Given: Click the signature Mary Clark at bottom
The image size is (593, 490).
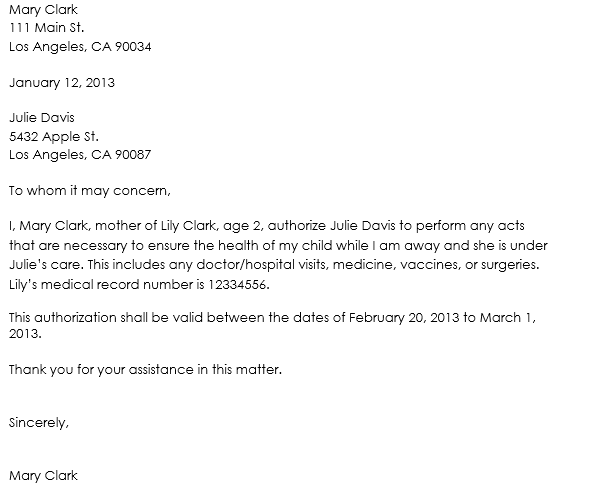Looking at the screenshot, I should [x=43, y=476].
